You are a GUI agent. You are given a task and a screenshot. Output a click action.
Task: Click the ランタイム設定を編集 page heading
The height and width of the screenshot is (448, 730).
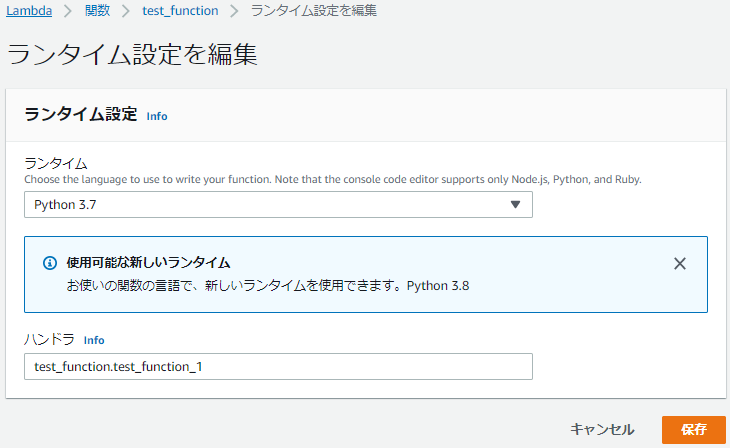(x=133, y=55)
